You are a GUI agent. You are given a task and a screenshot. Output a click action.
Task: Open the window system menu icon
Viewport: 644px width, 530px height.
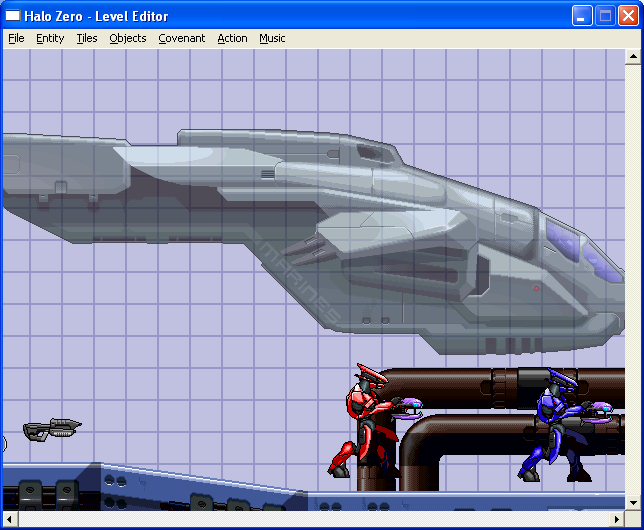coord(12,16)
